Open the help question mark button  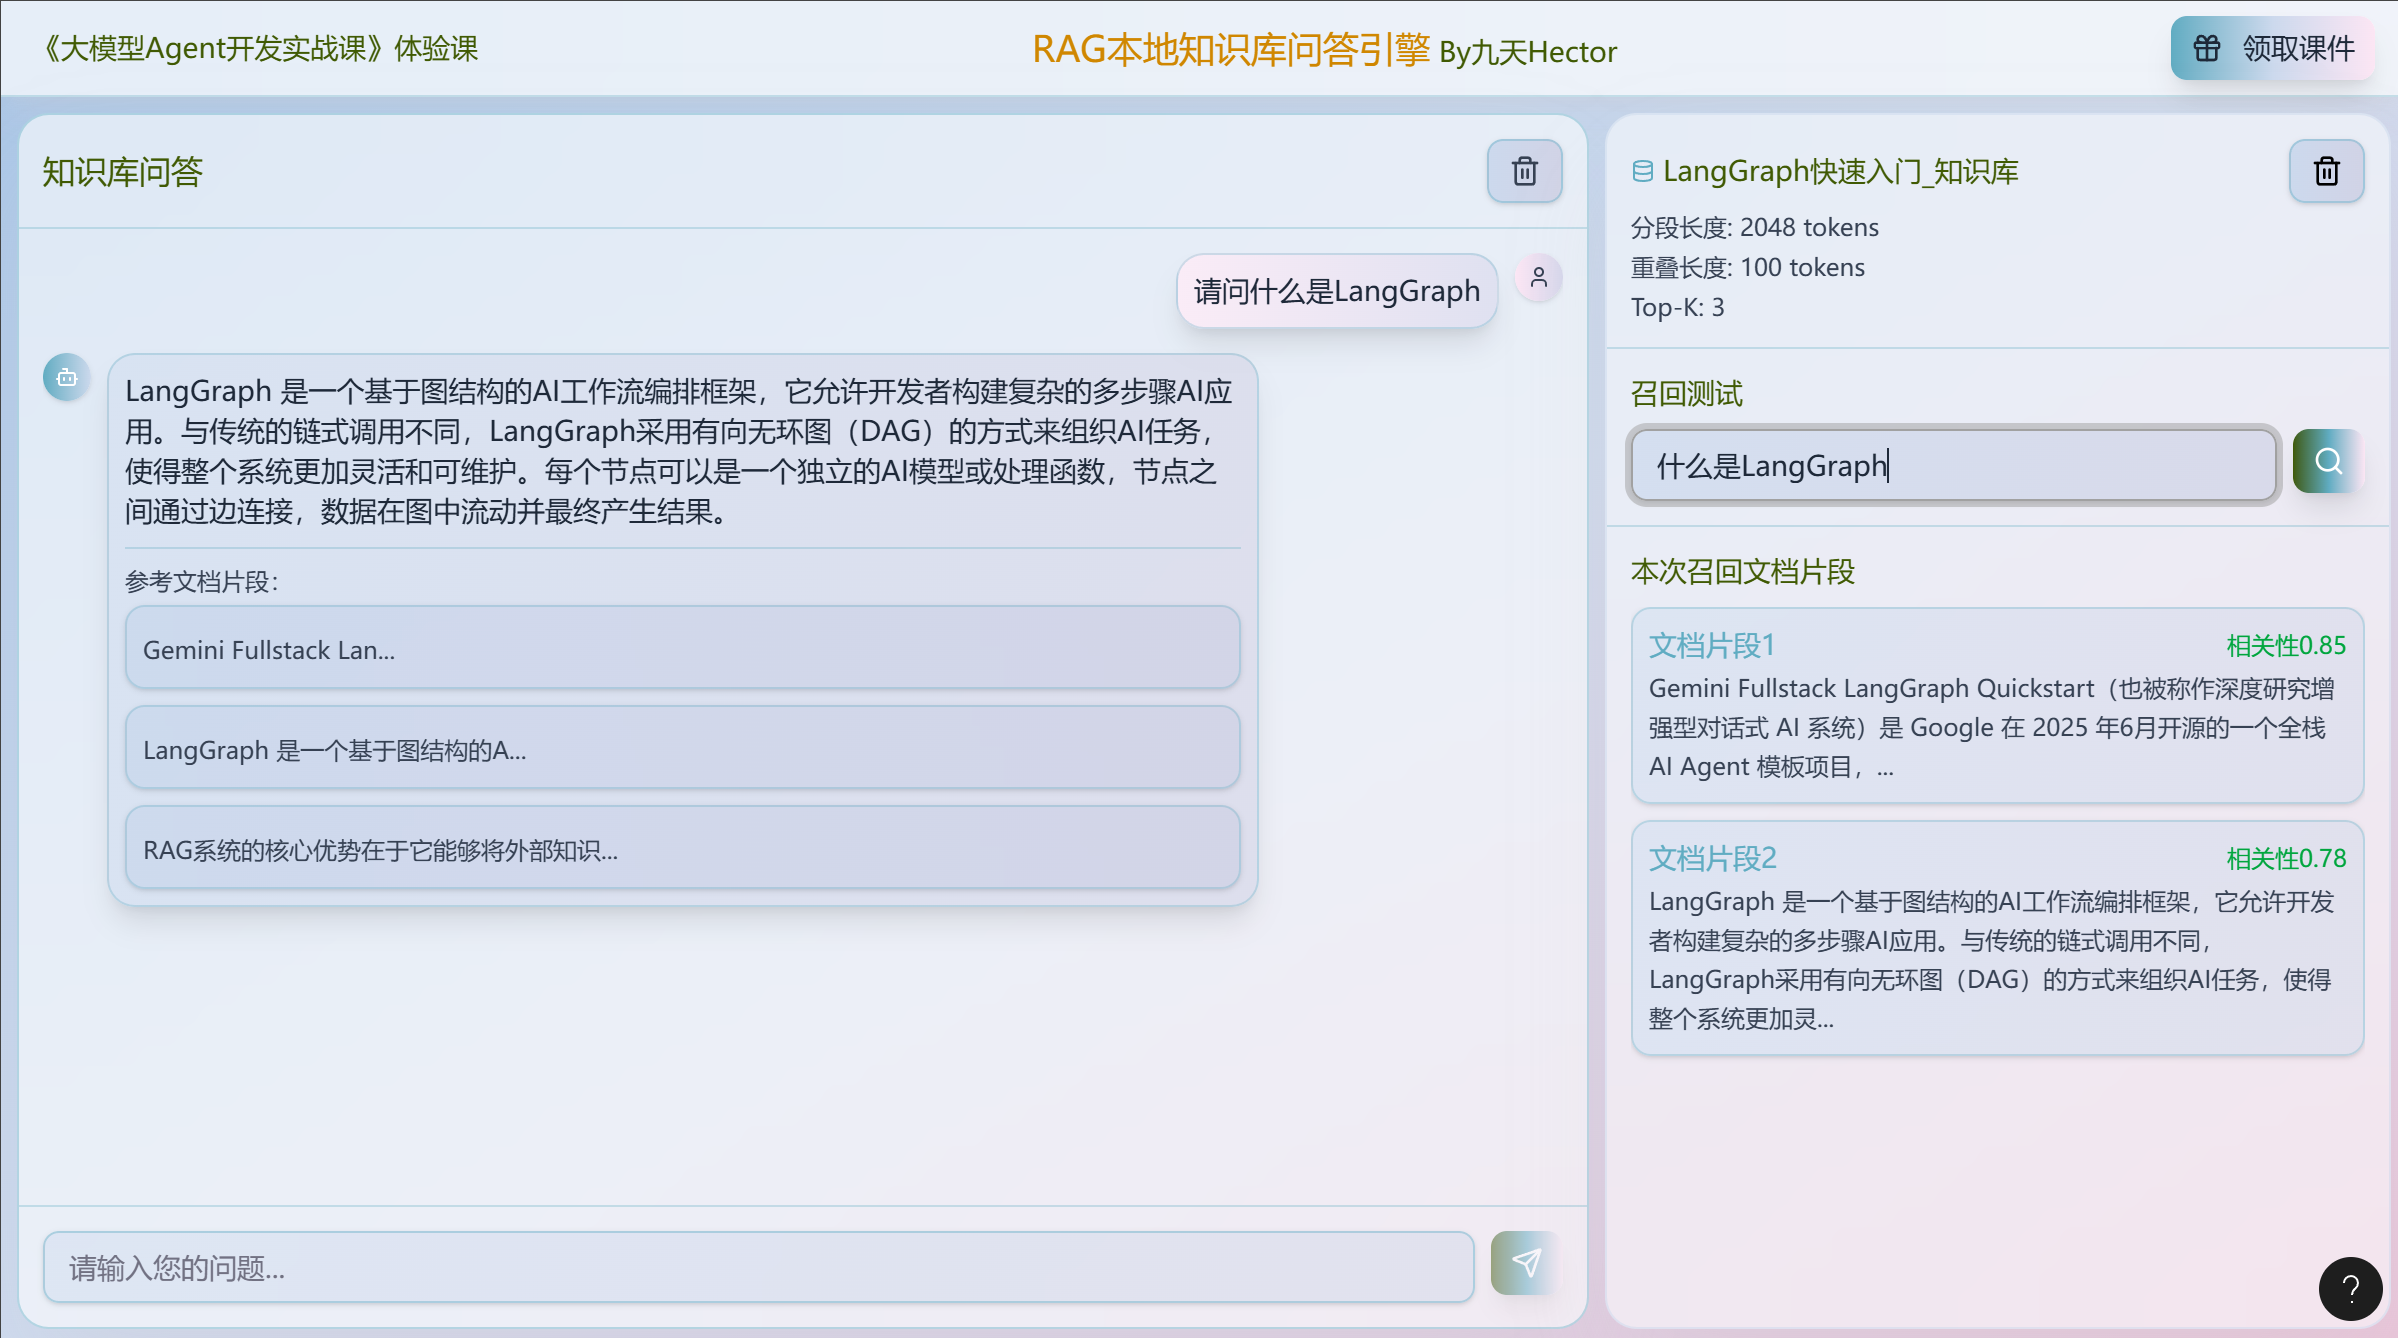click(x=2350, y=1289)
